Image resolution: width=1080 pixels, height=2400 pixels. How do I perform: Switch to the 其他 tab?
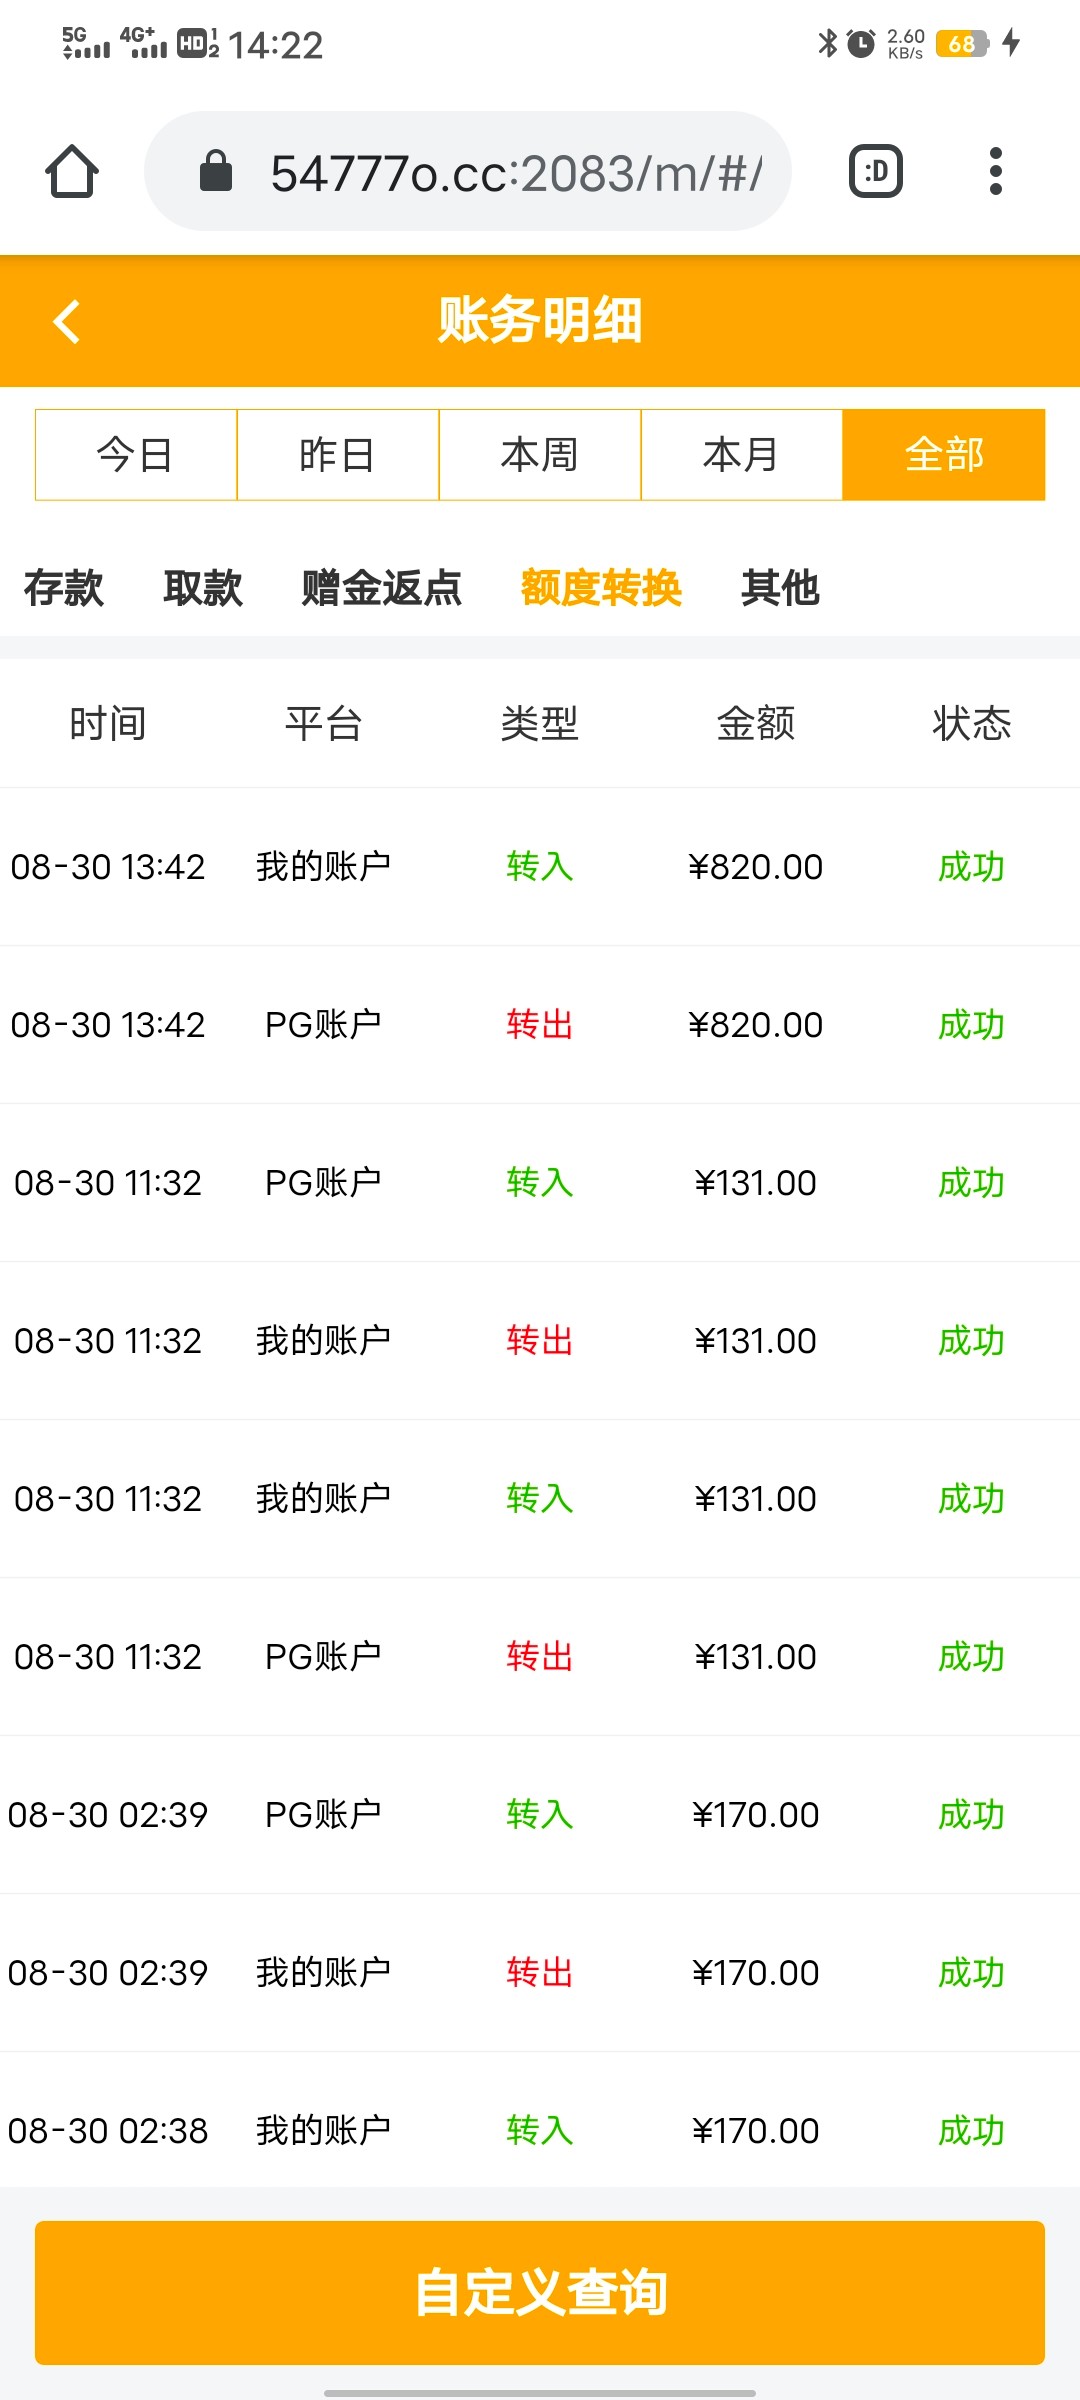pos(780,588)
